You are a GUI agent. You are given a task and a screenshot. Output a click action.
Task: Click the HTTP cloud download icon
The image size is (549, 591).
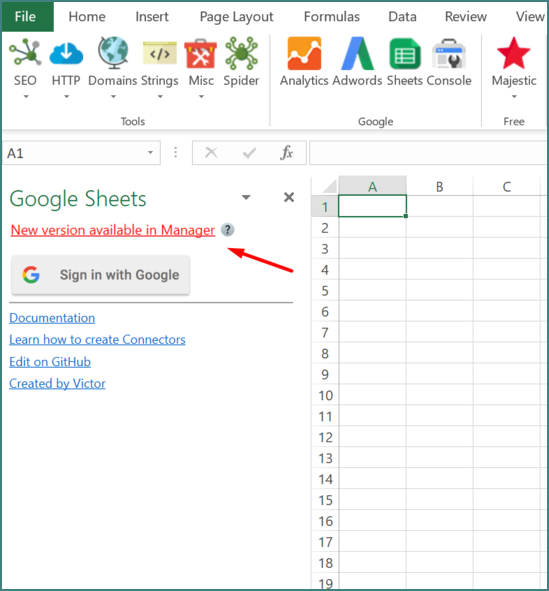click(x=66, y=53)
